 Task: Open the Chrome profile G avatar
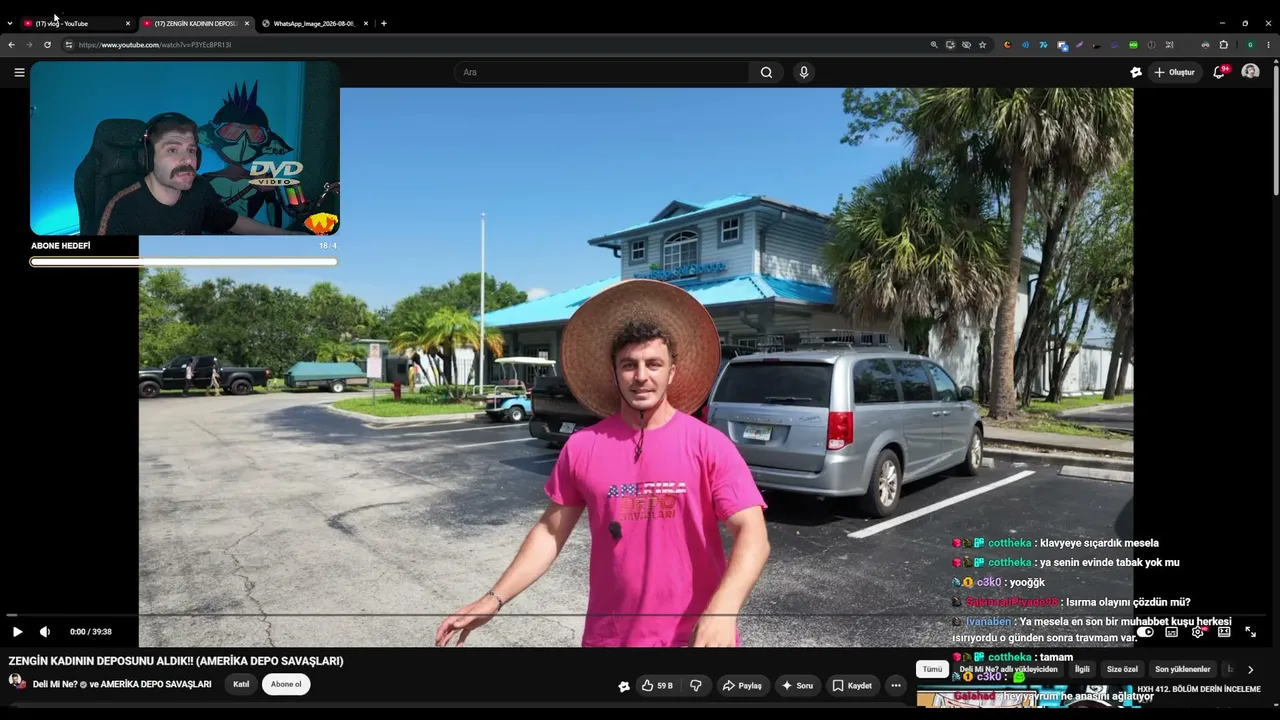click(1250, 45)
